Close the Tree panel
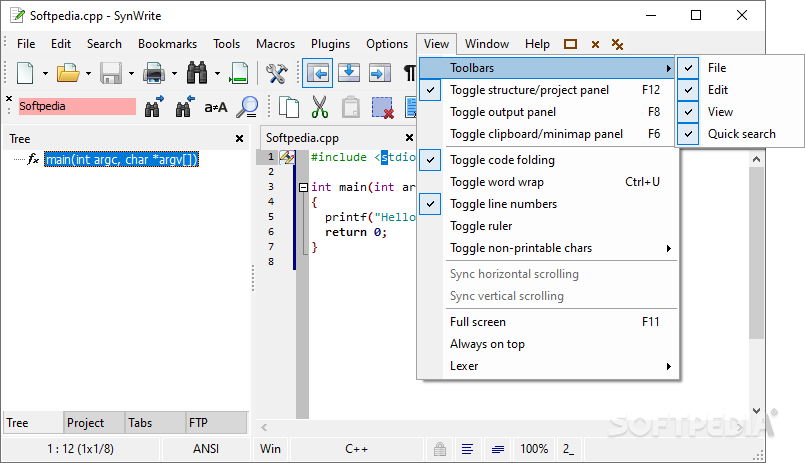The image size is (805, 463). [x=239, y=139]
